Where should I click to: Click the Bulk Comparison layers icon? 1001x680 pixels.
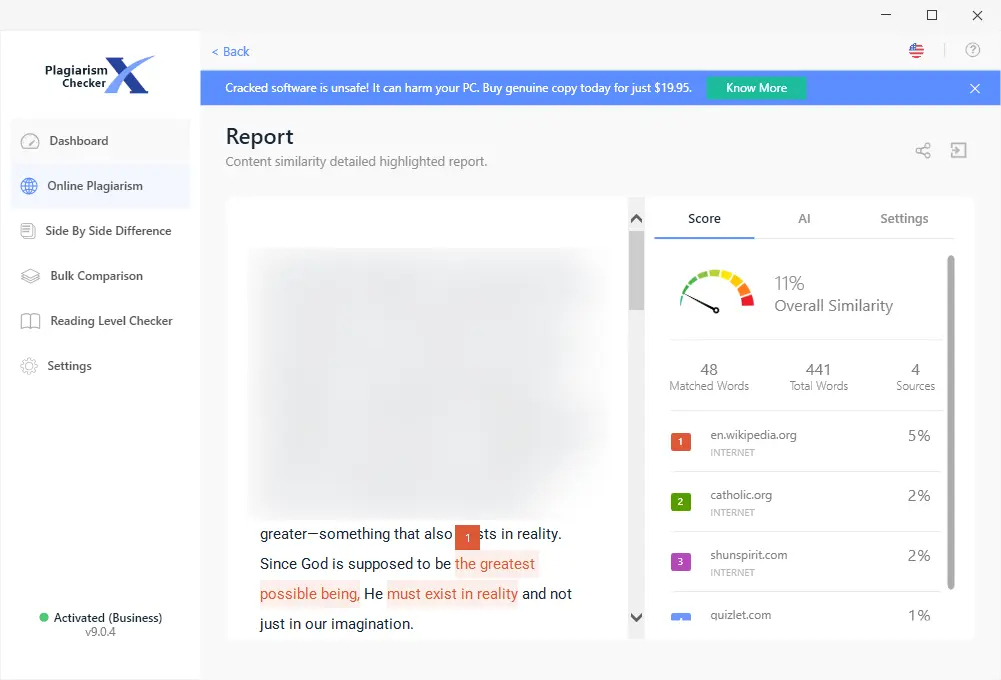click(x=30, y=276)
